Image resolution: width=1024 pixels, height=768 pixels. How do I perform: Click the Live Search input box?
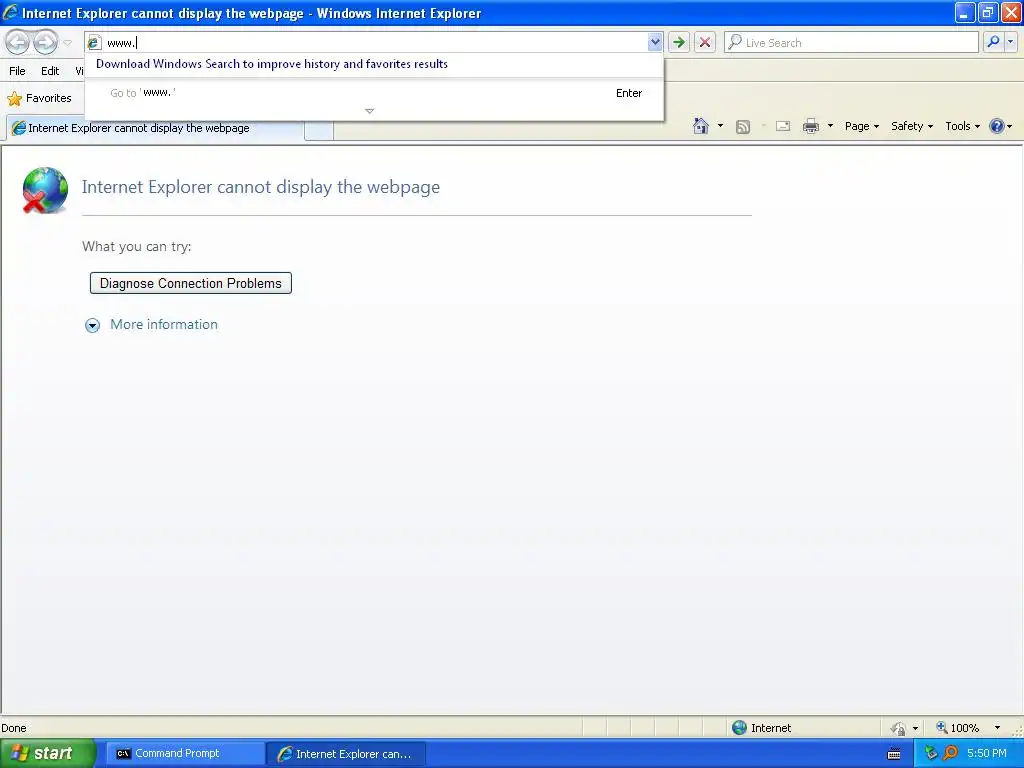pos(851,42)
